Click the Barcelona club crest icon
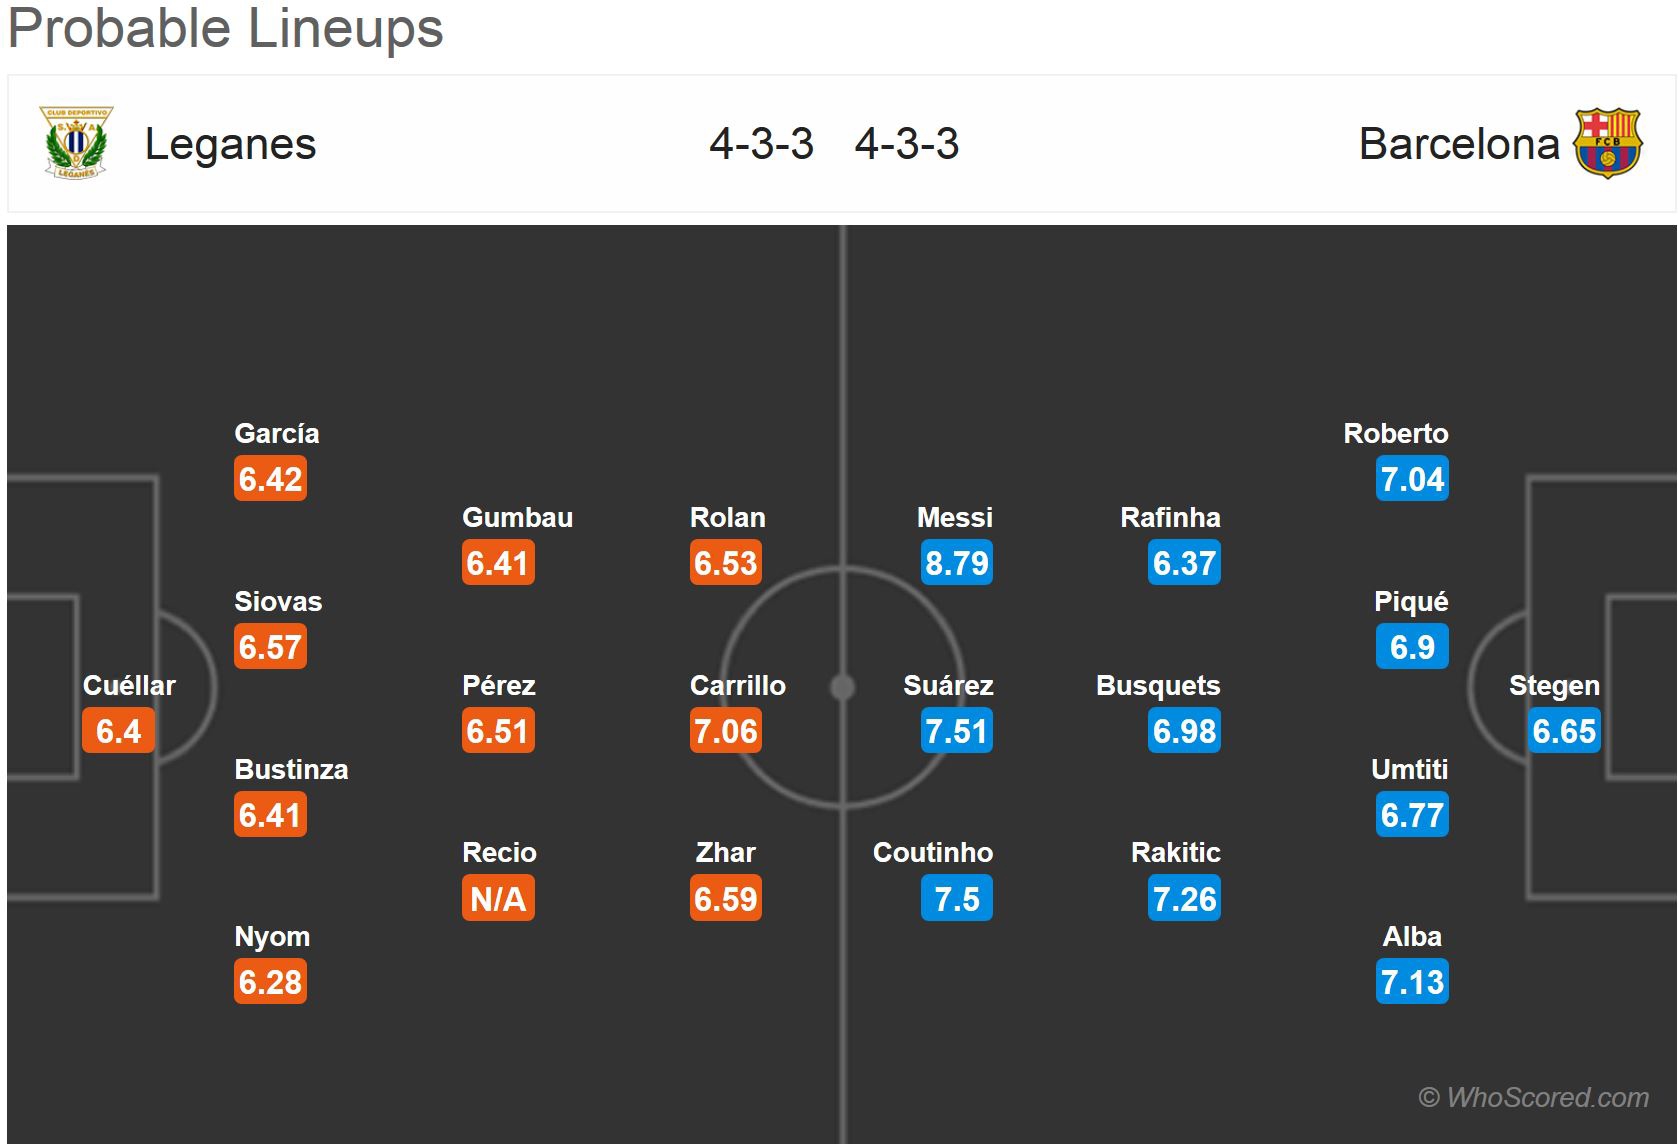 coord(1607,143)
